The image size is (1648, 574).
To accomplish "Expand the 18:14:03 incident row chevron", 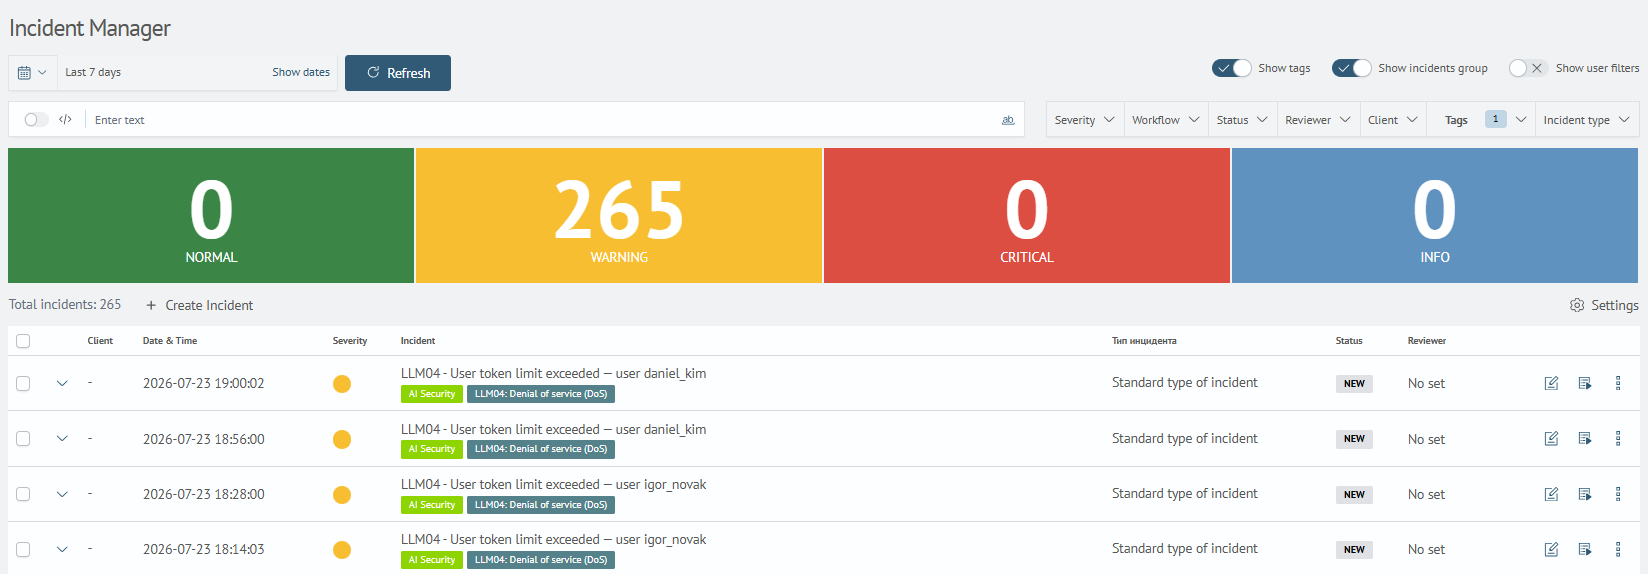I will pos(62,549).
